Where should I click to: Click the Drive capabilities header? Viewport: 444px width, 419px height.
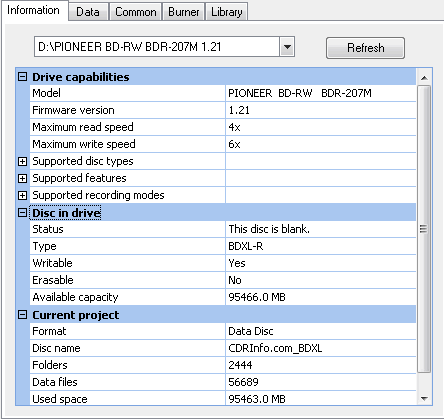click(81, 77)
